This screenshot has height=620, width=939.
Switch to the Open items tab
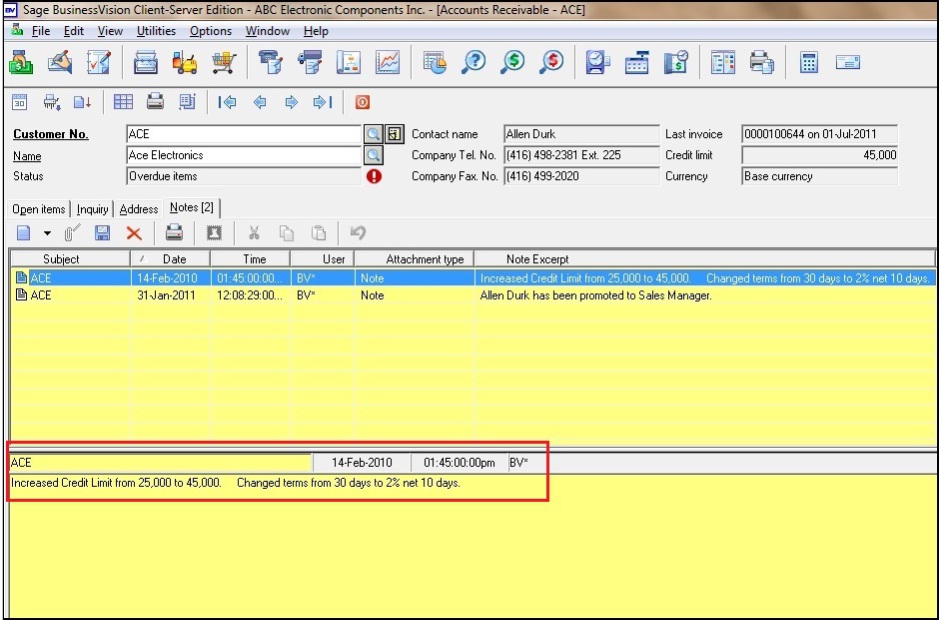pyautogui.click(x=39, y=209)
